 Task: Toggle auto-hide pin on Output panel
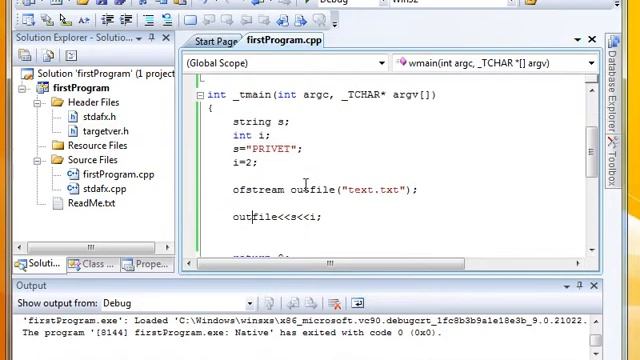(580, 285)
